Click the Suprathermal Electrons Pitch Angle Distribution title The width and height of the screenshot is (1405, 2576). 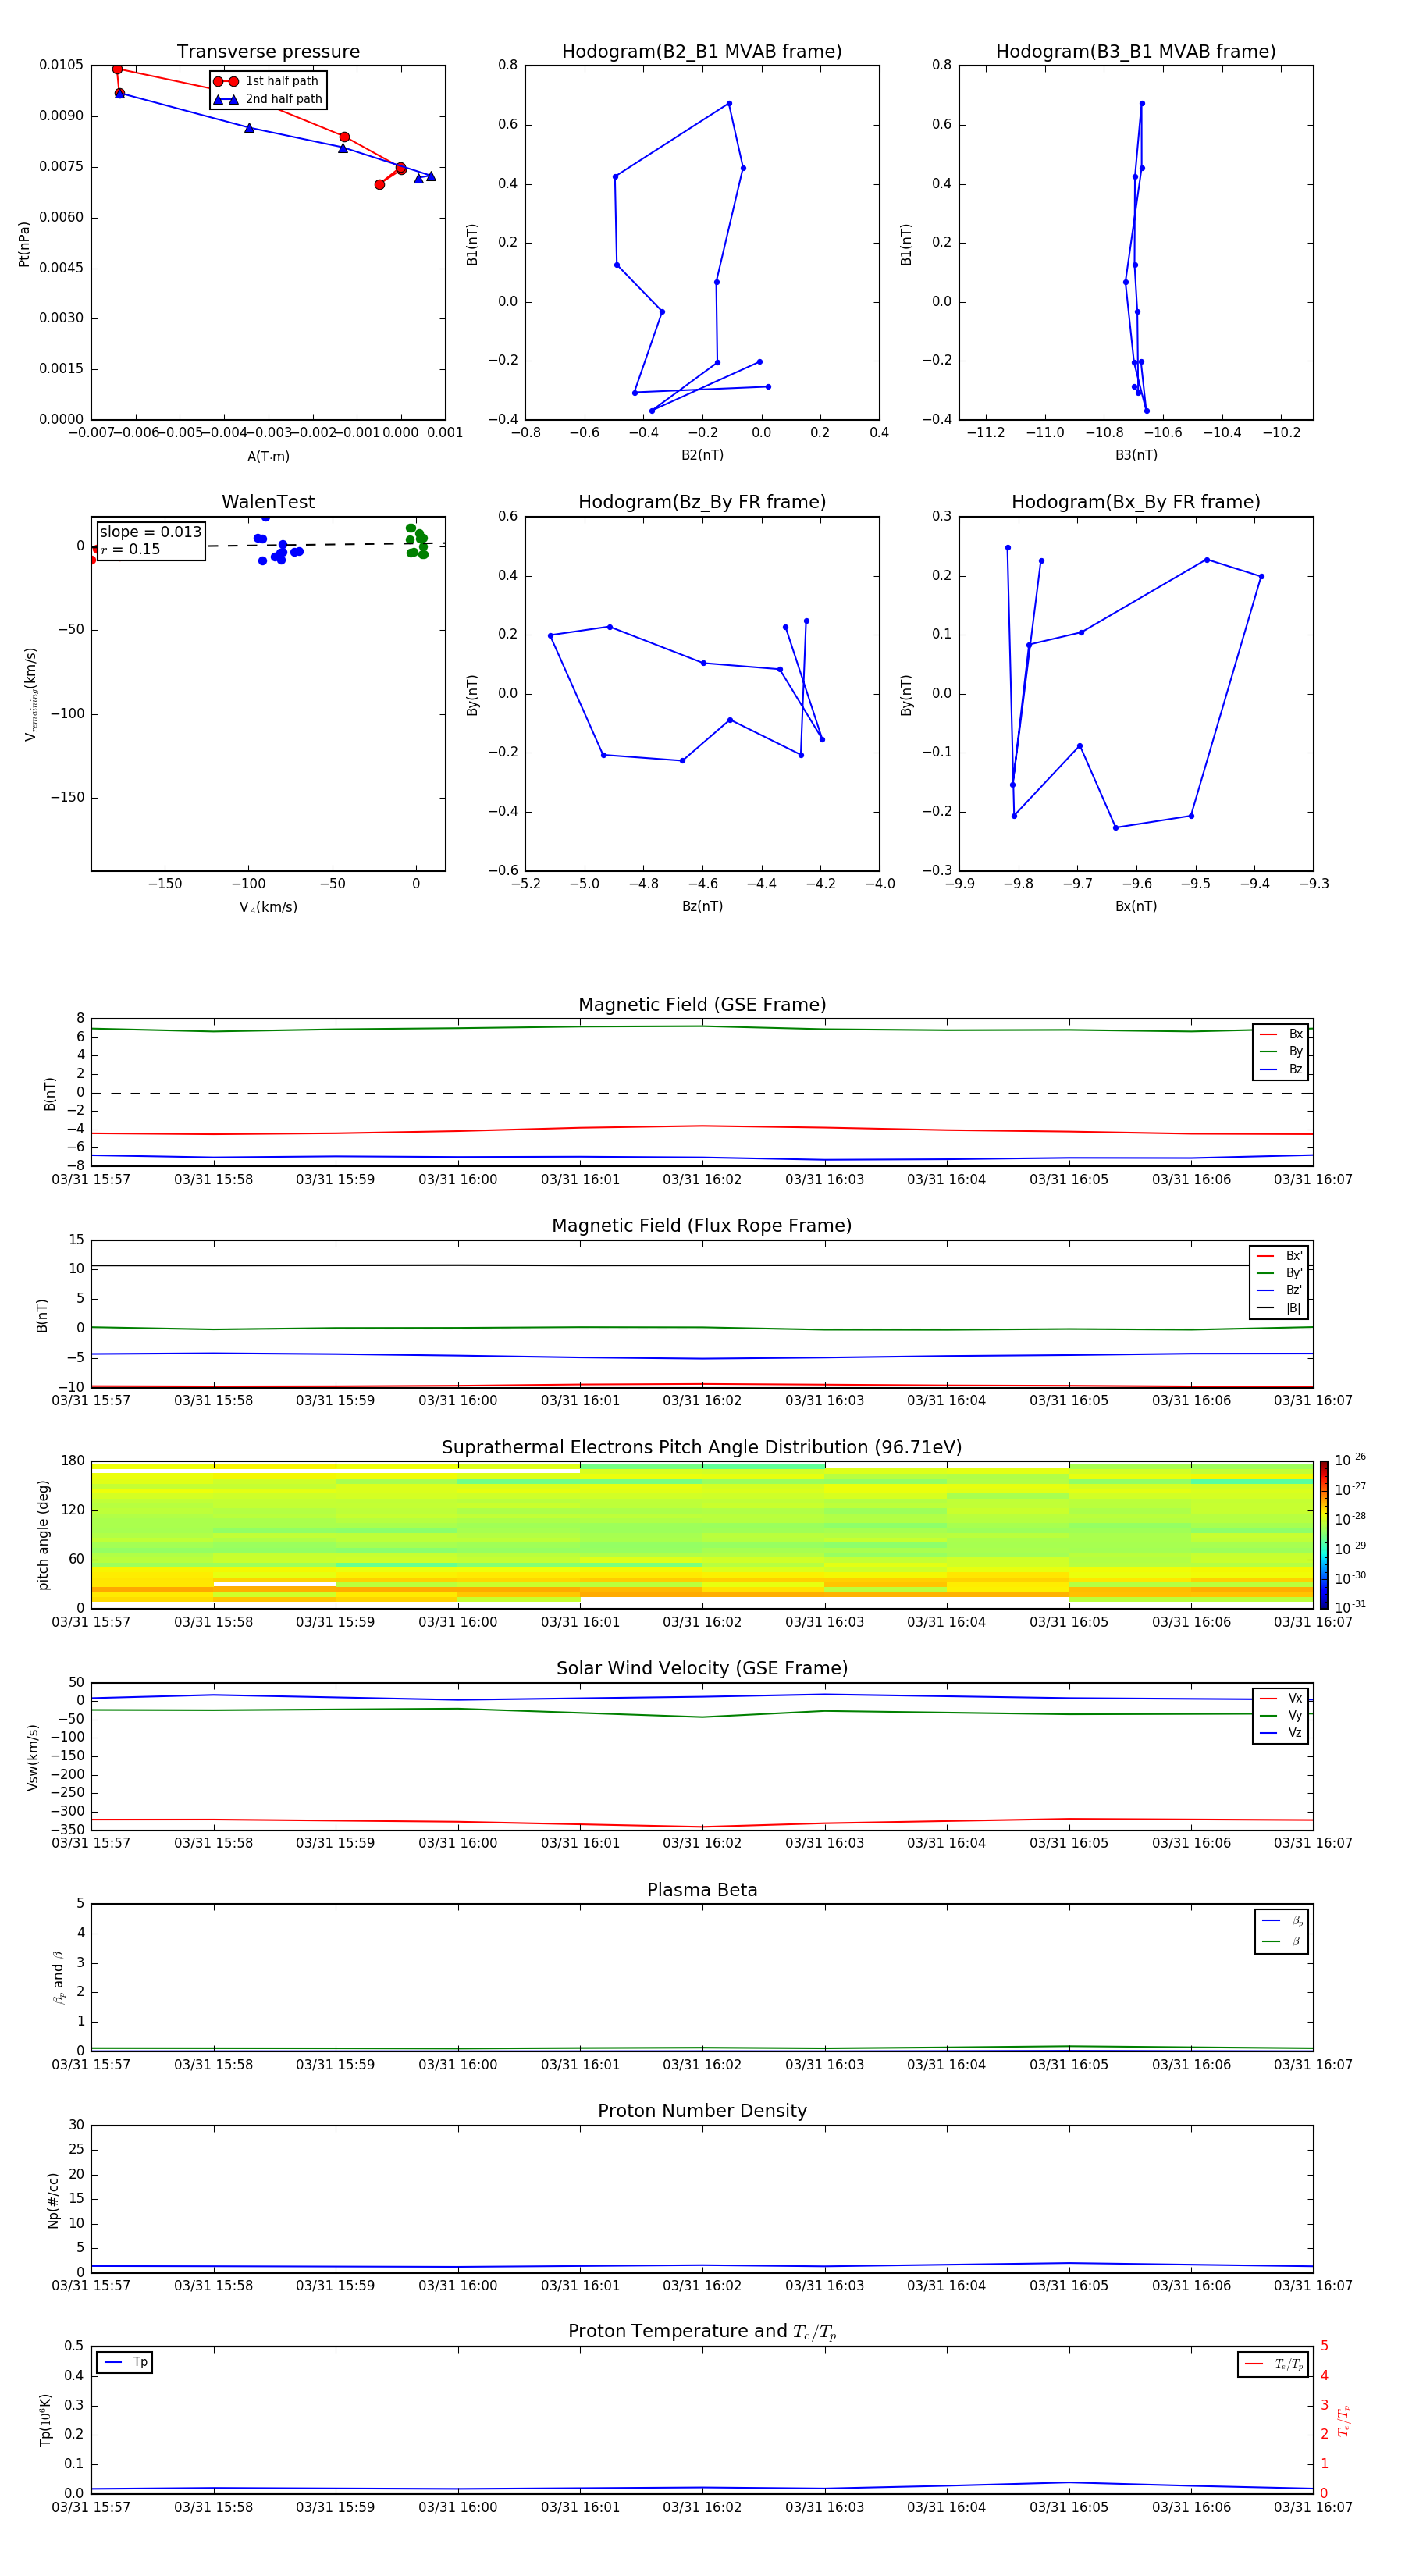point(701,1447)
